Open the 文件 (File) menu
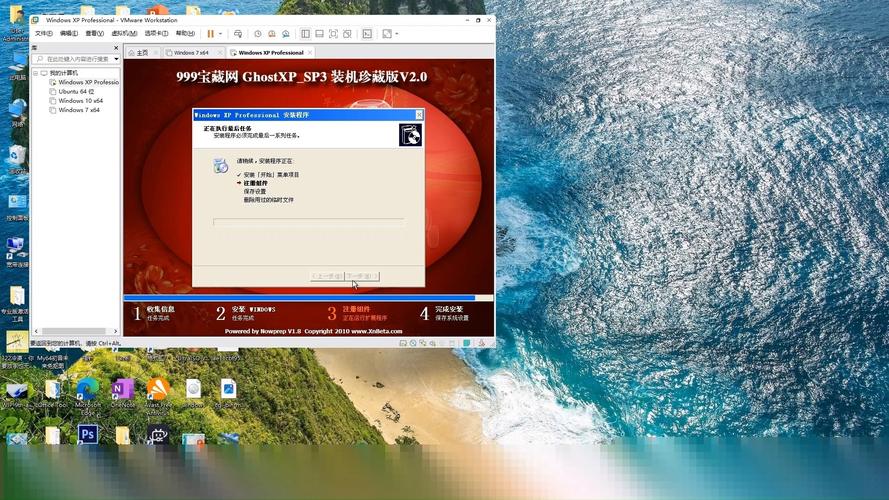 pyautogui.click(x=44, y=33)
